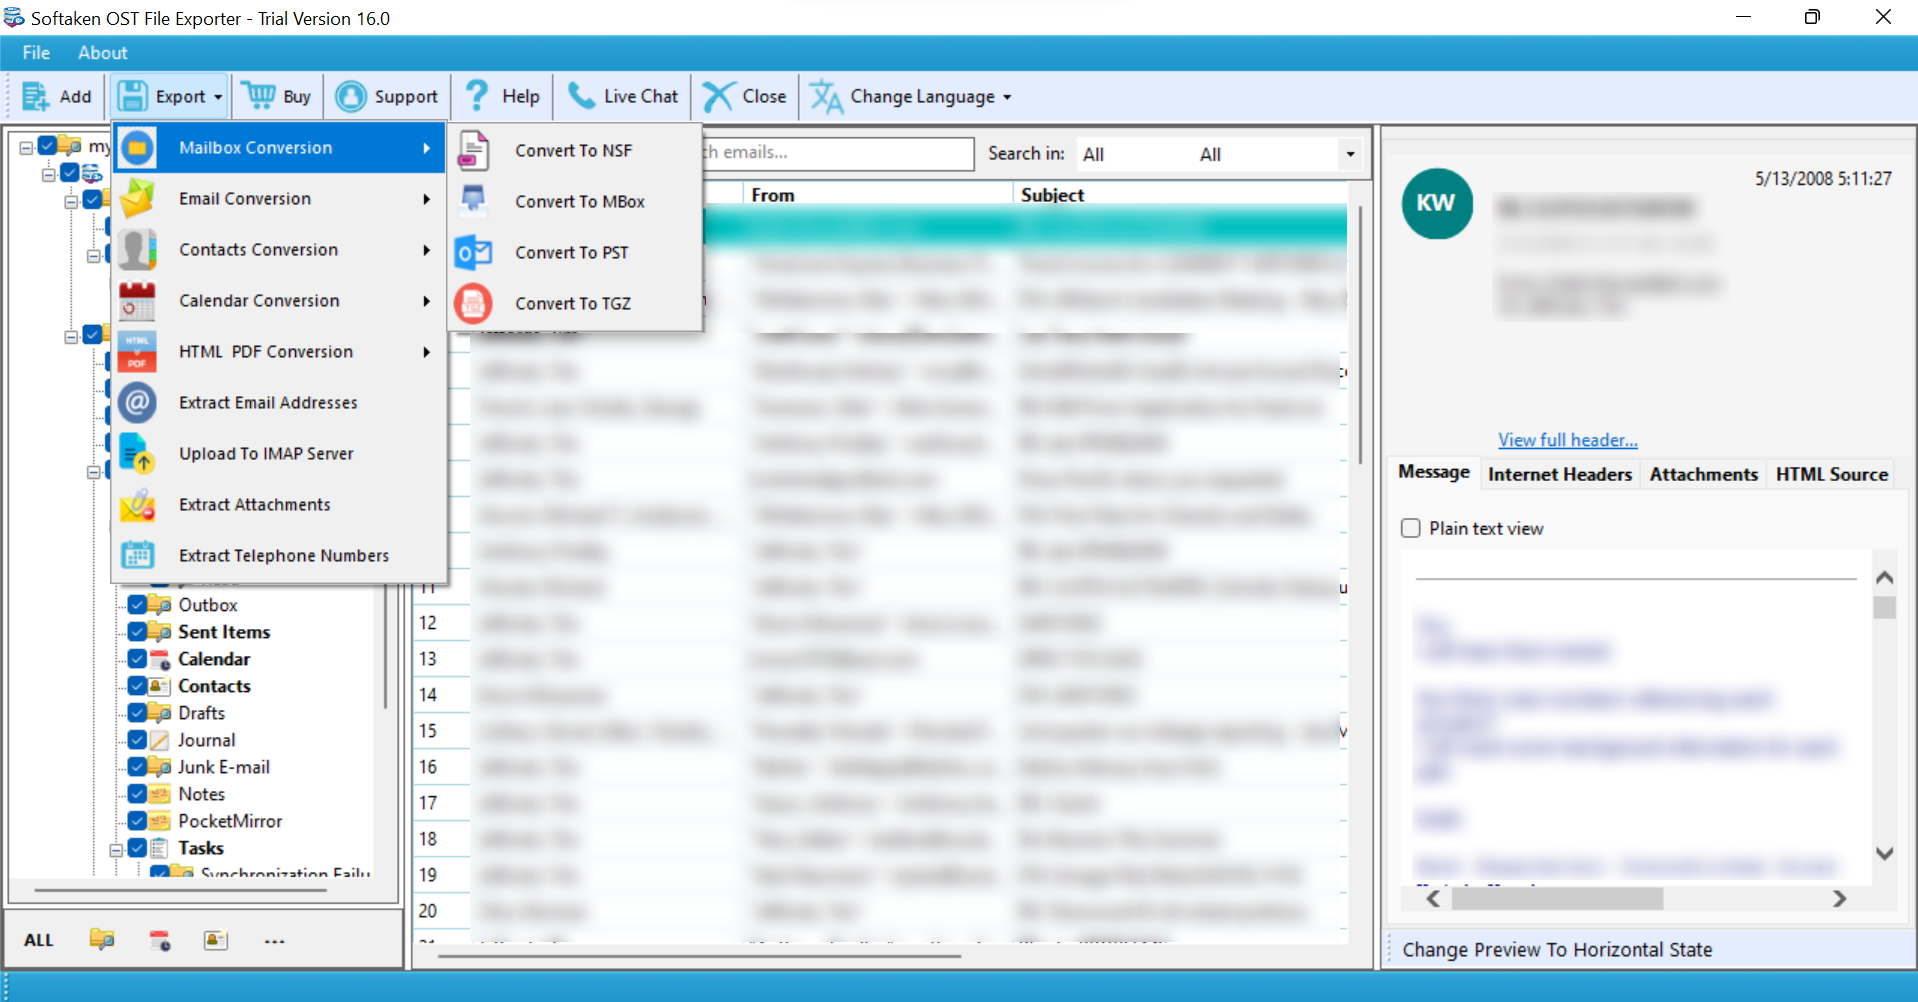Select the Convert To TGZ icon
The height and width of the screenshot is (1002, 1918).
[x=473, y=303]
